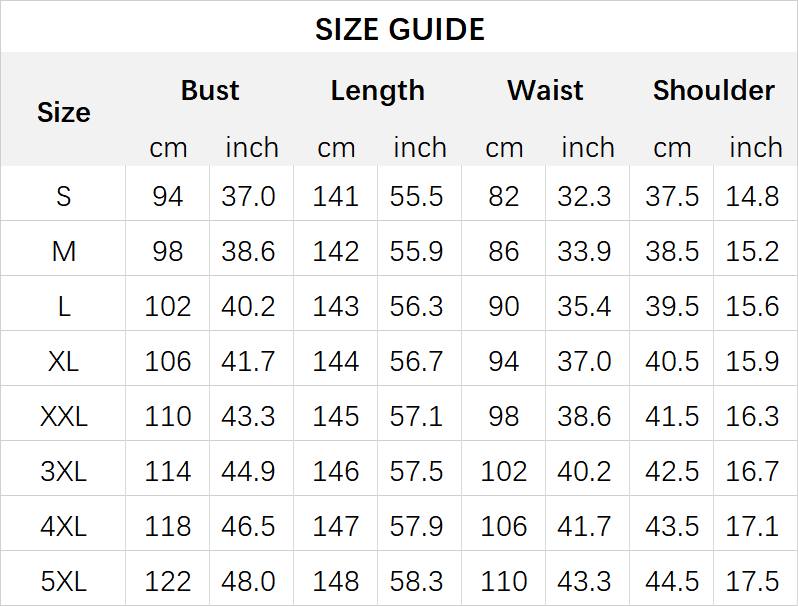The height and width of the screenshot is (606, 798).
Task: Click the 39.5 shoulder cm value
Action: point(671,306)
